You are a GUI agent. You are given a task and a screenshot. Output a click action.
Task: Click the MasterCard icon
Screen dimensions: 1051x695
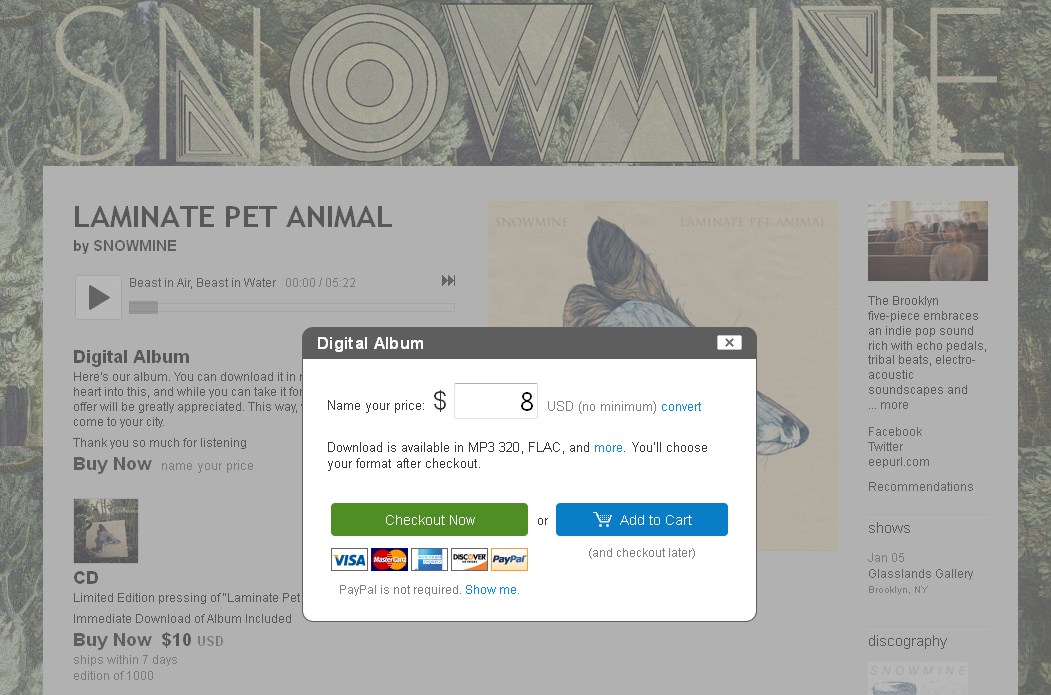pyautogui.click(x=389, y=560)
